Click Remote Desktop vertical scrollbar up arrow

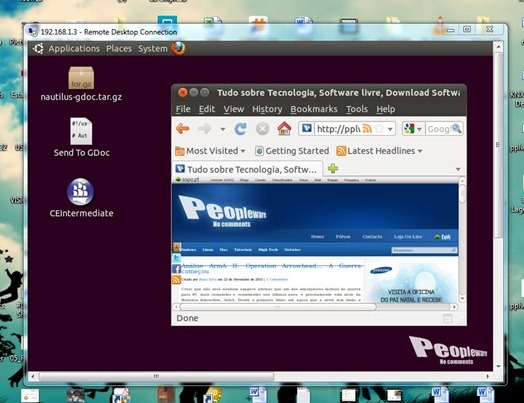[x=498, y=47]
